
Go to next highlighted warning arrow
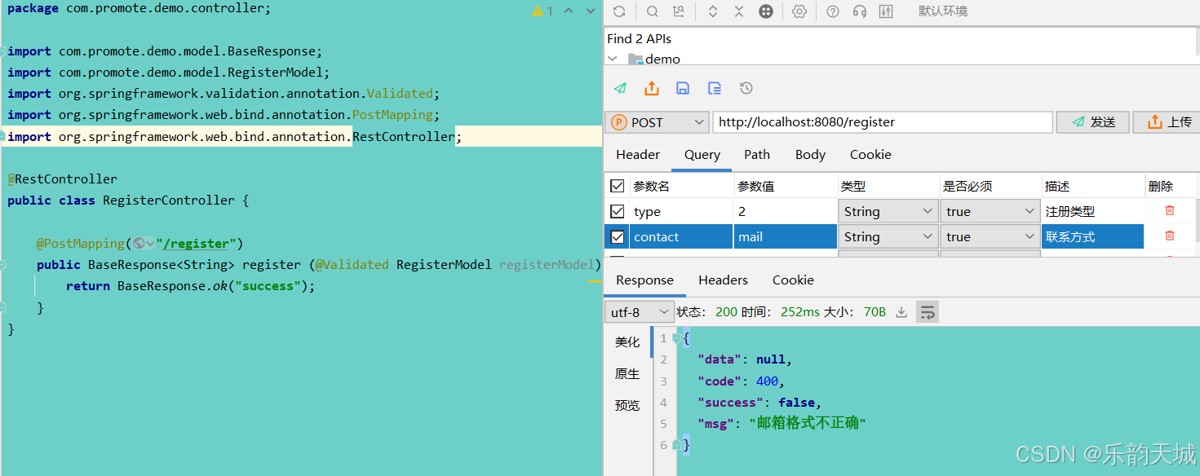tap(590, 11)
